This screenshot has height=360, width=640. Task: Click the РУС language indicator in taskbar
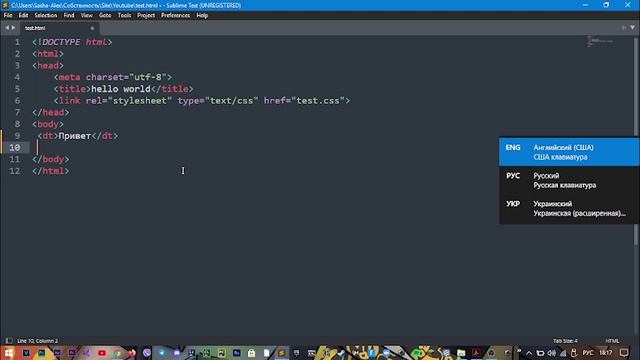pyautogui.click(x=588, y=353)
